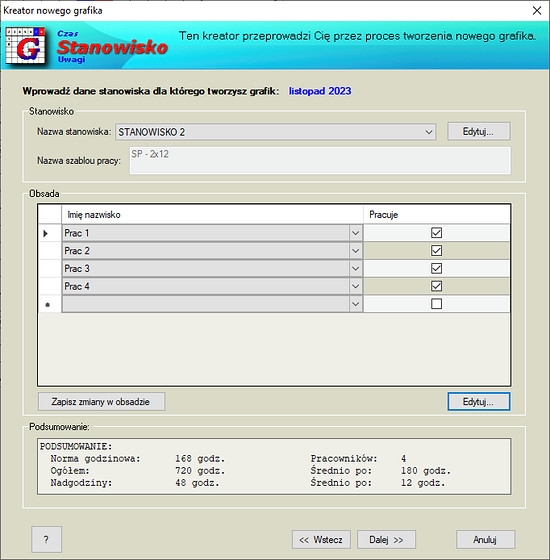Toggle the Pracuje checkbox for Prac 3

click(436, 269)
